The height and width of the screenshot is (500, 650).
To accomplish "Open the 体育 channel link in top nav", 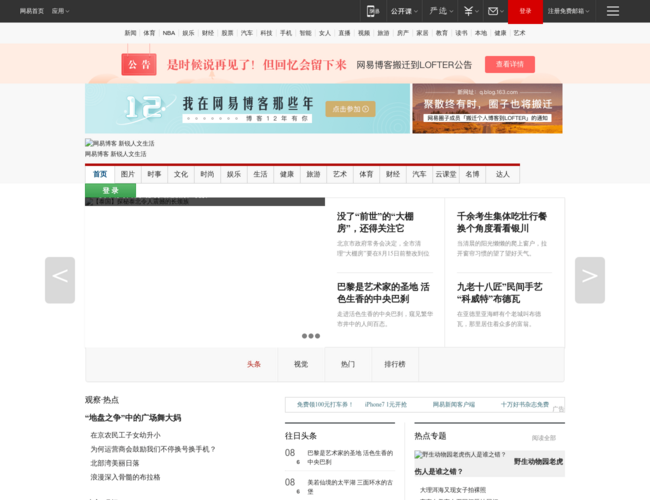I will [149, 33].
